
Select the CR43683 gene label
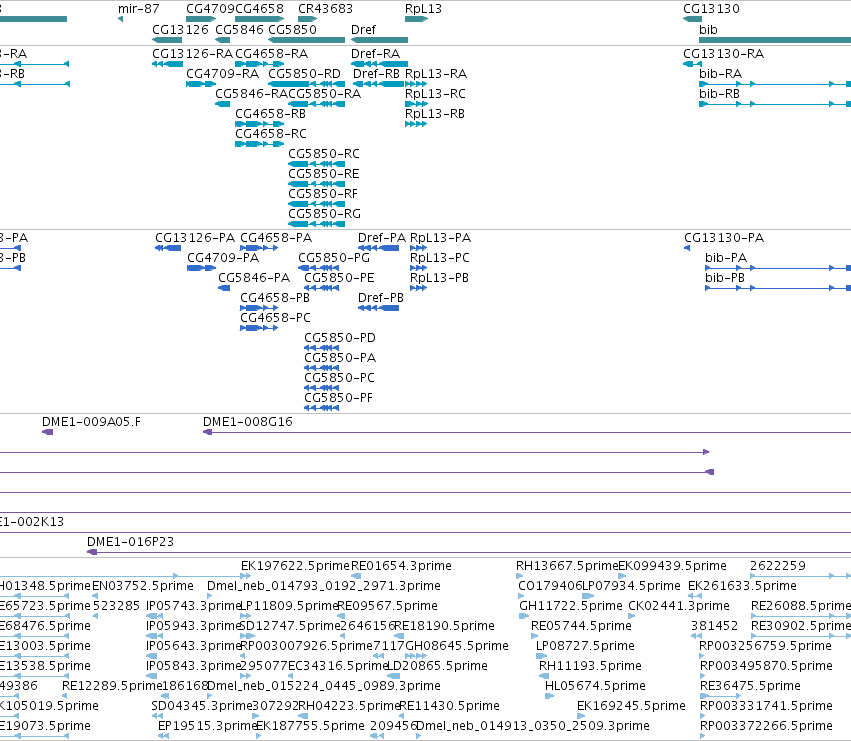tap(325, 9)
